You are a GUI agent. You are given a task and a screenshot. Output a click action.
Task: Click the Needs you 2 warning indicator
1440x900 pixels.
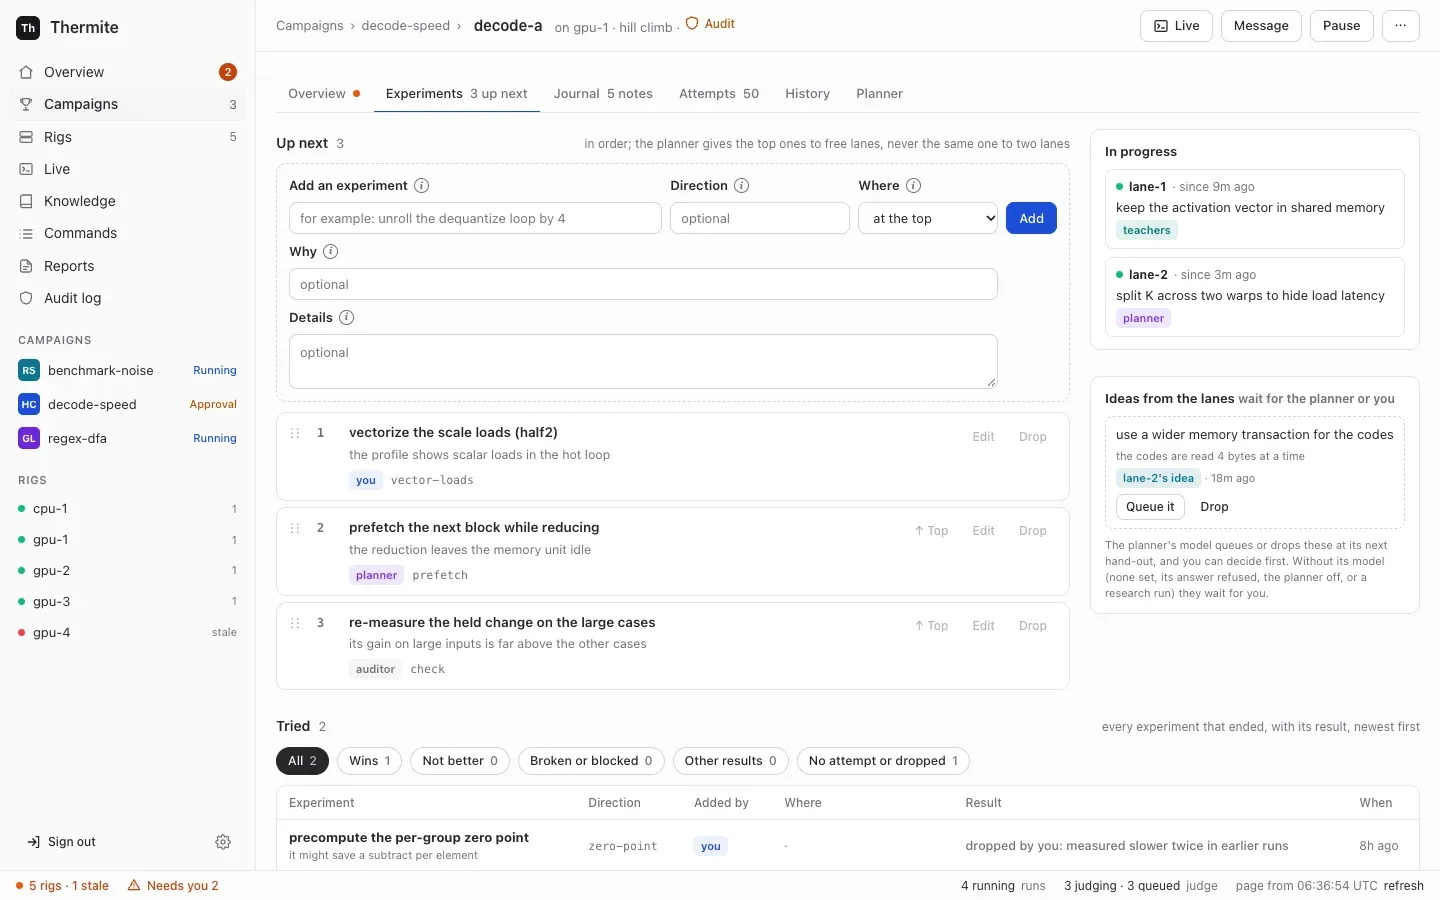[173, 886]
